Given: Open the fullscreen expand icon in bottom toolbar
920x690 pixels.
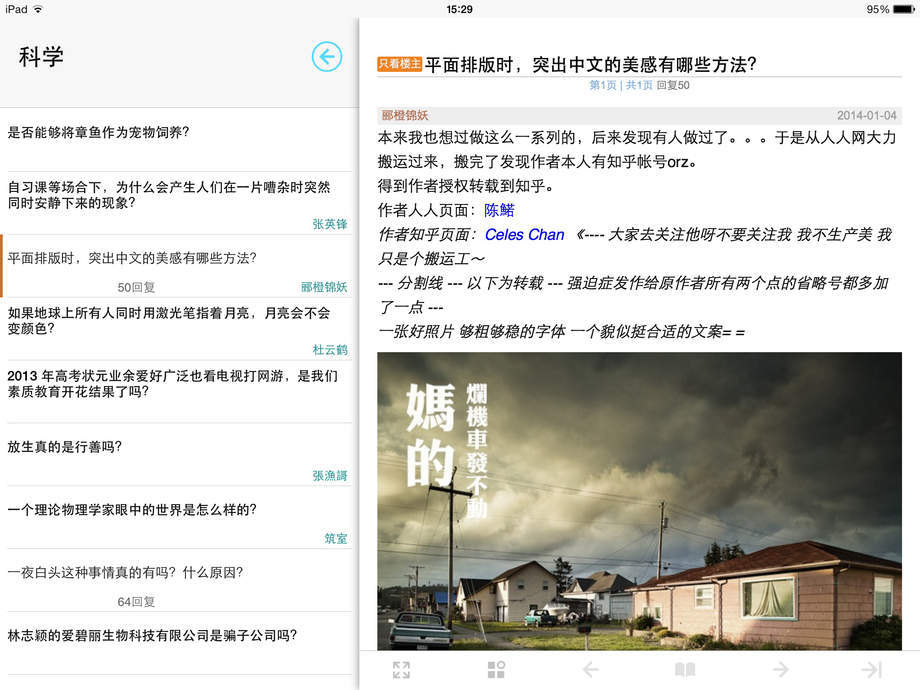Looking at the screenshot, I should coord(401,669).
